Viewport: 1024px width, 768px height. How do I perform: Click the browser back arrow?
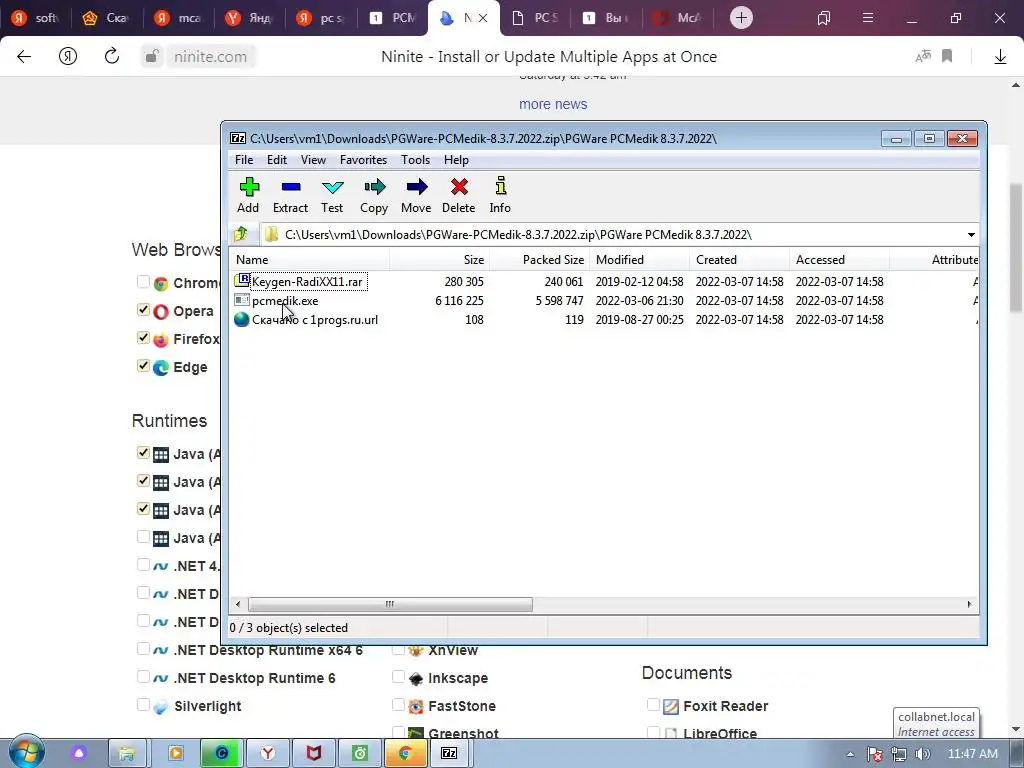24,57
